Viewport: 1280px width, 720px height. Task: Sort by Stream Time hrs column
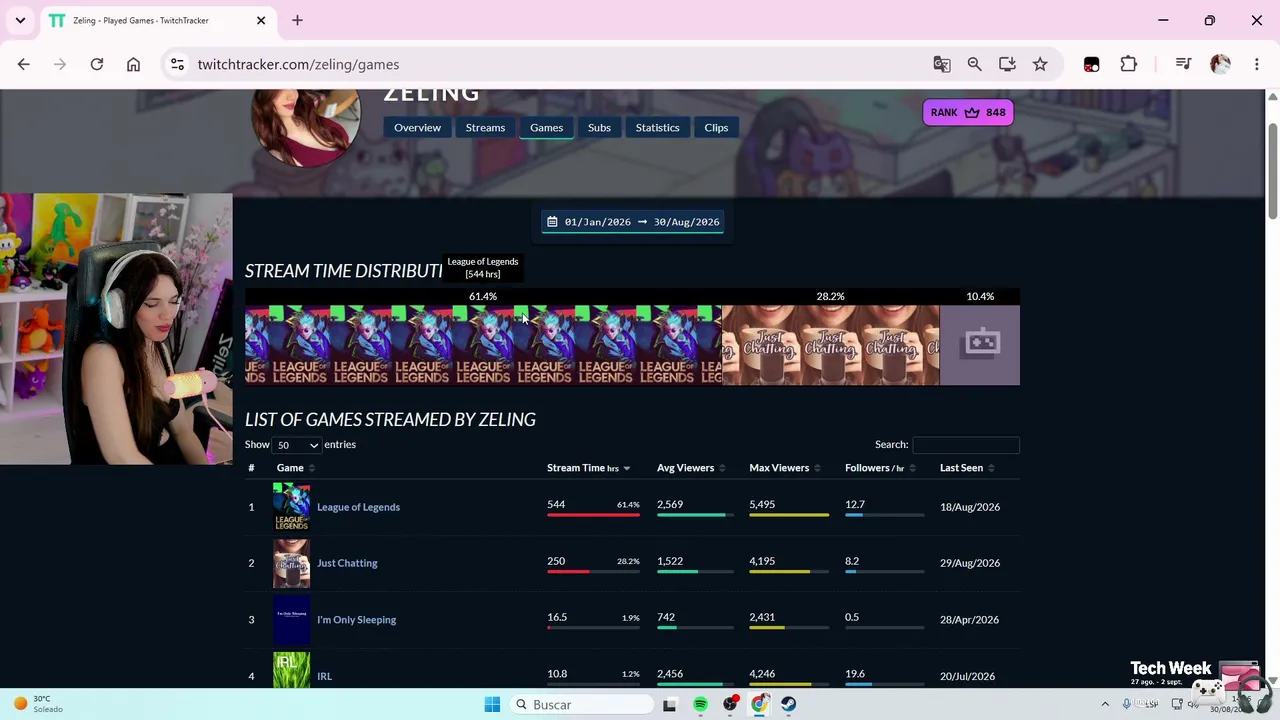pos(588,468)
